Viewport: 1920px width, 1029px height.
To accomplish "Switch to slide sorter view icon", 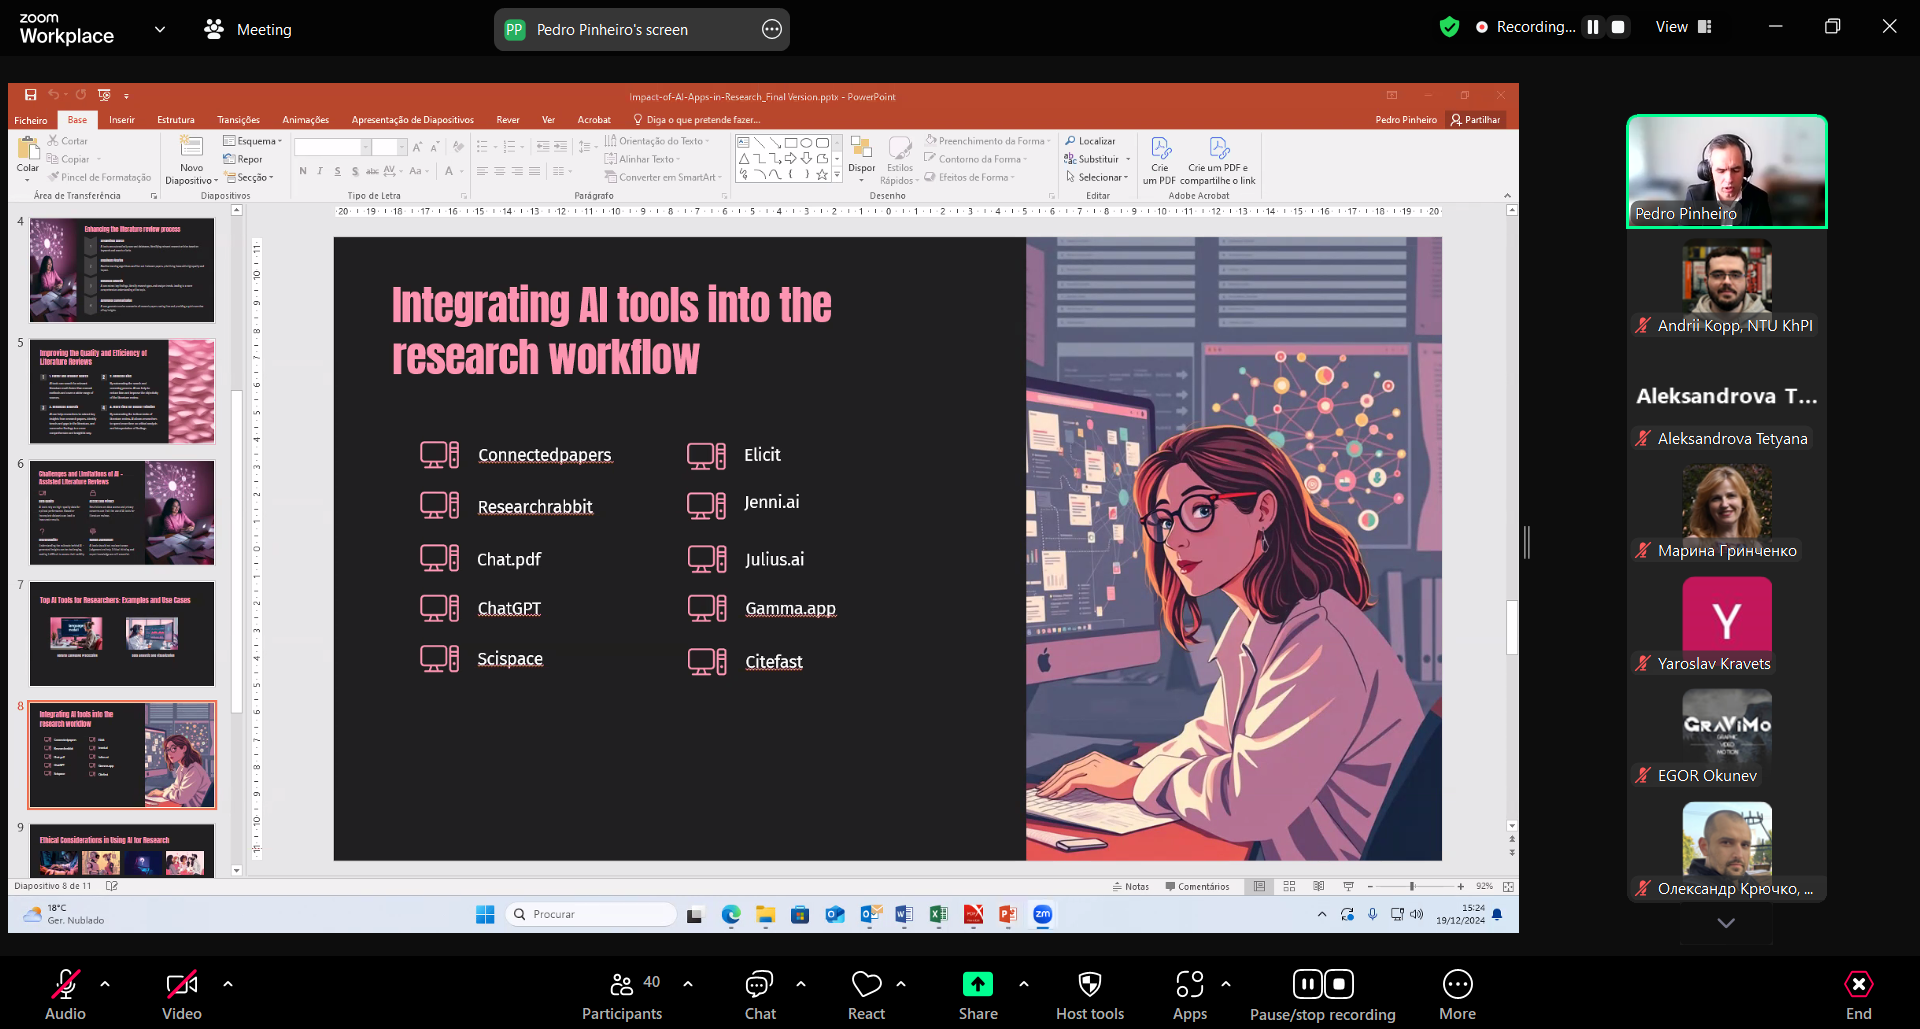I will tap(1289, 886).
